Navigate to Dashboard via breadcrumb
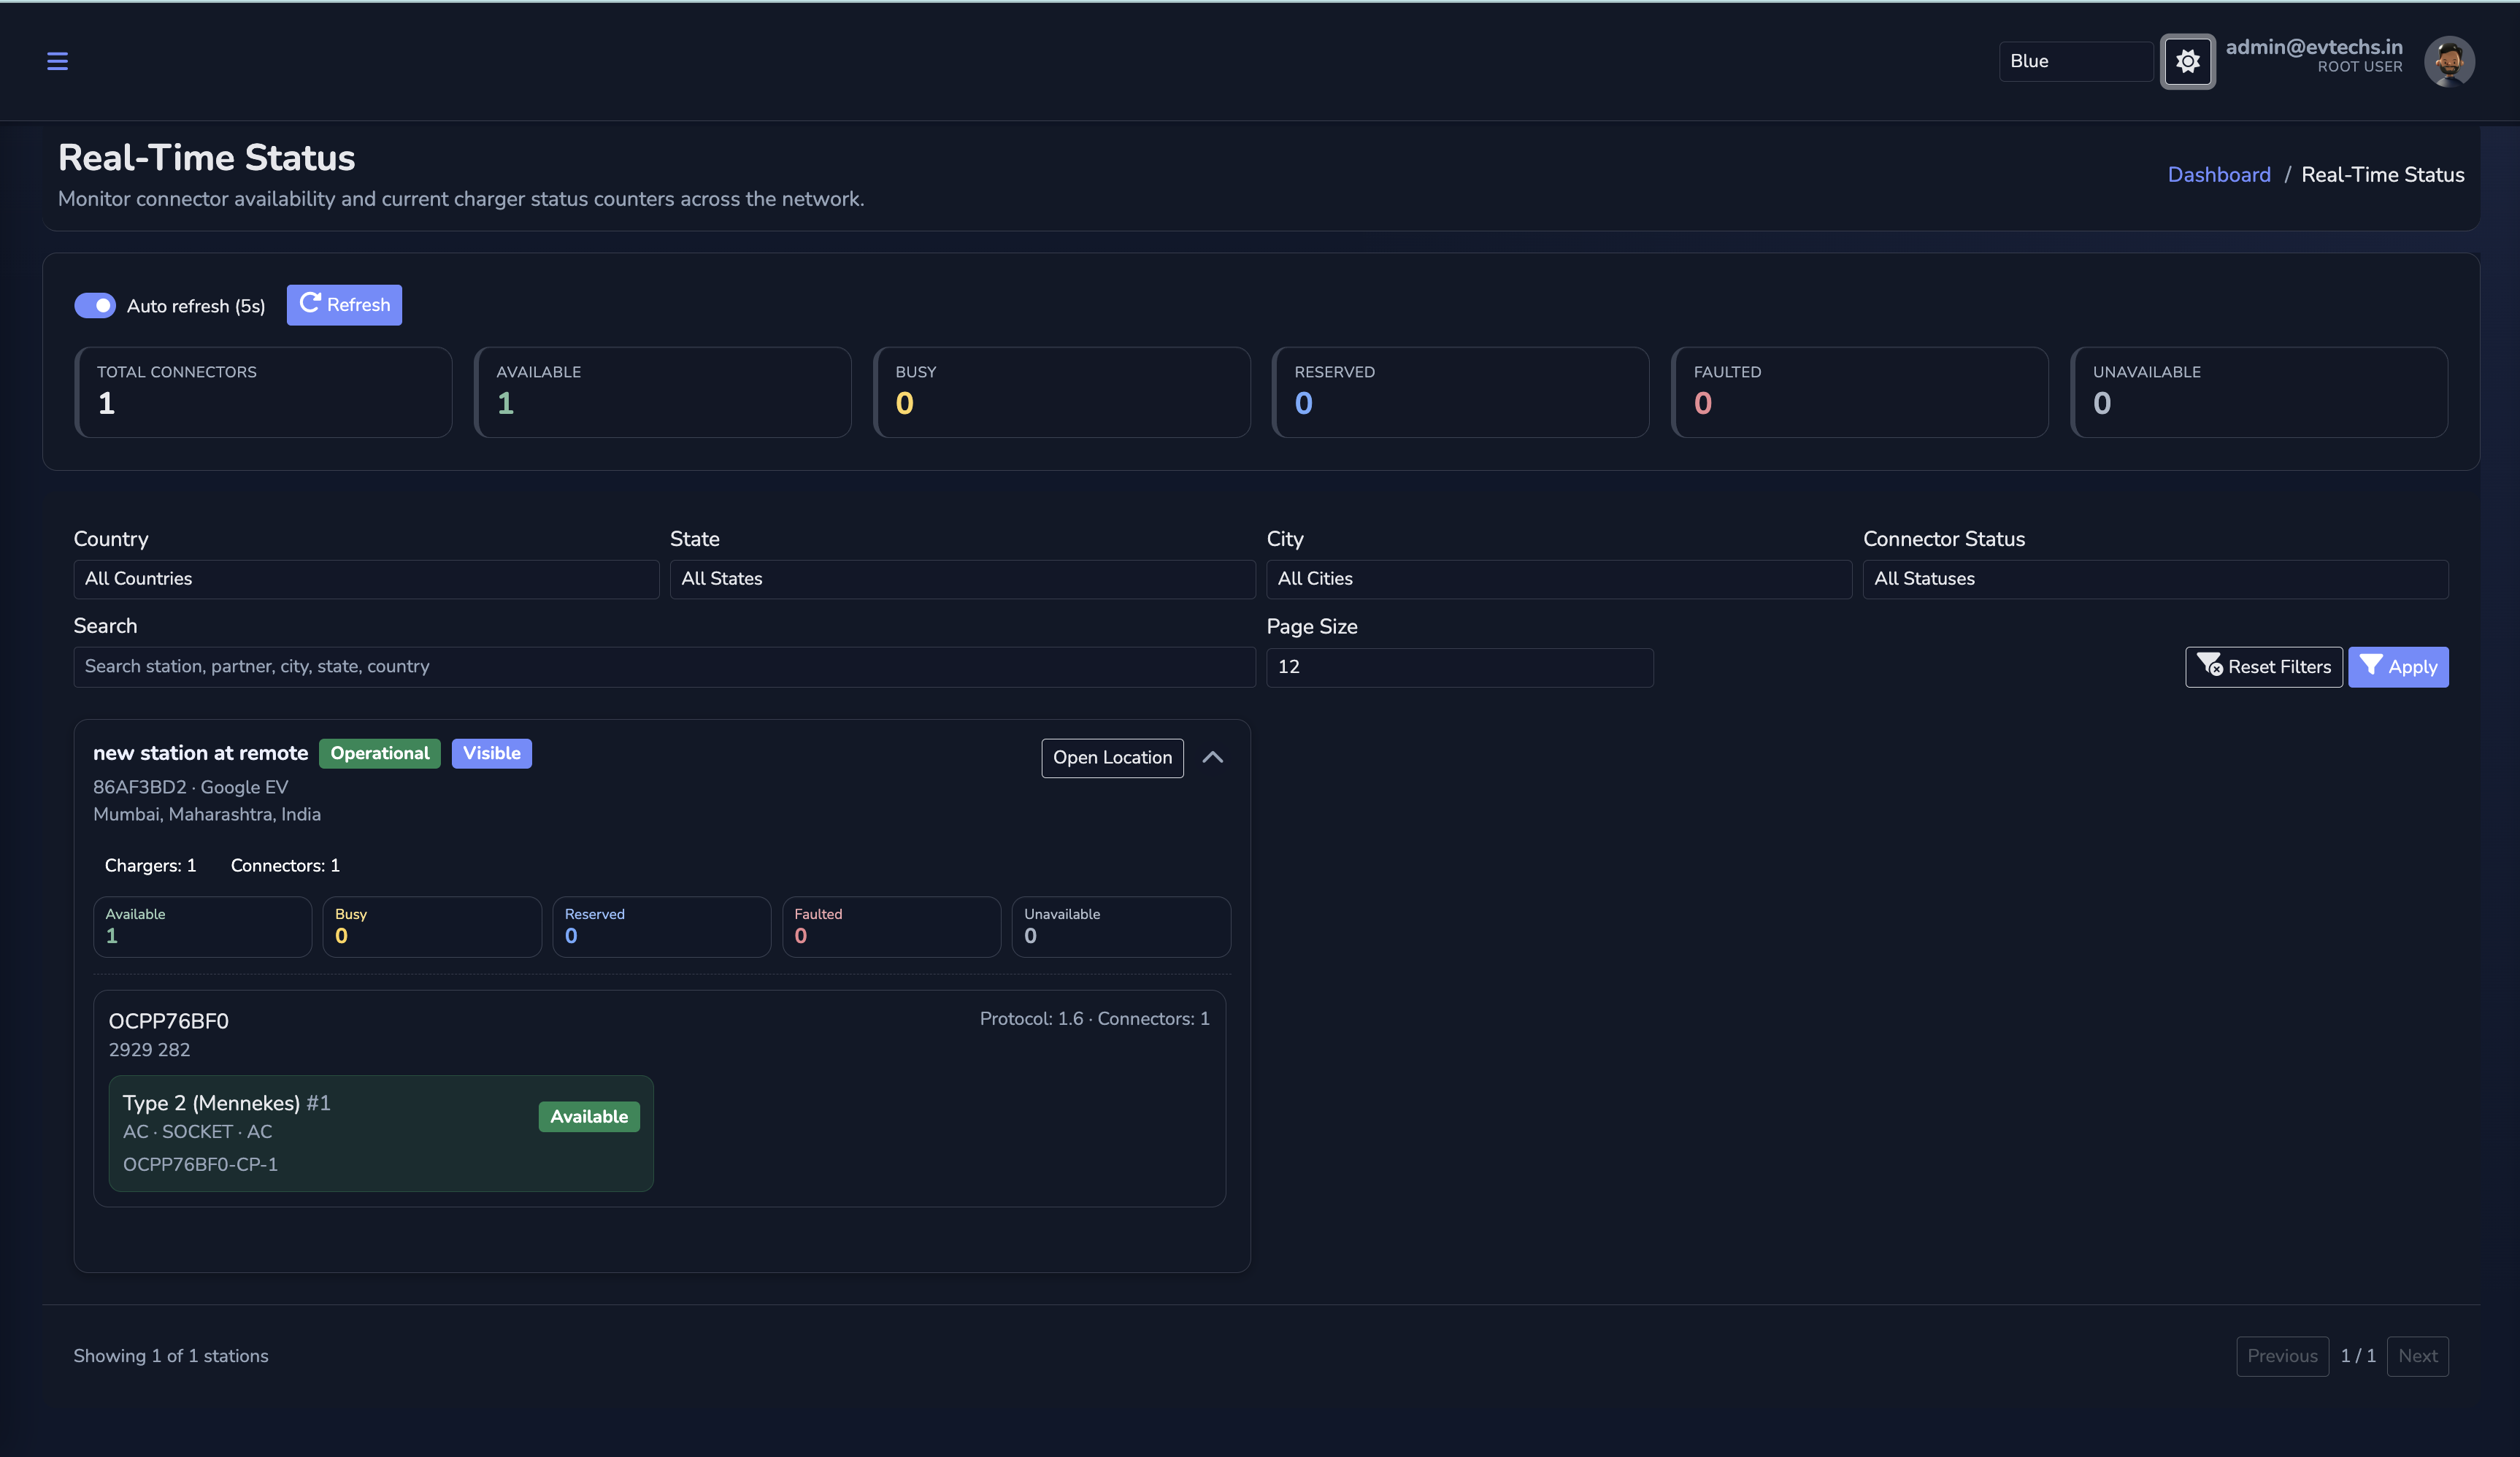 pos(2218,174)
